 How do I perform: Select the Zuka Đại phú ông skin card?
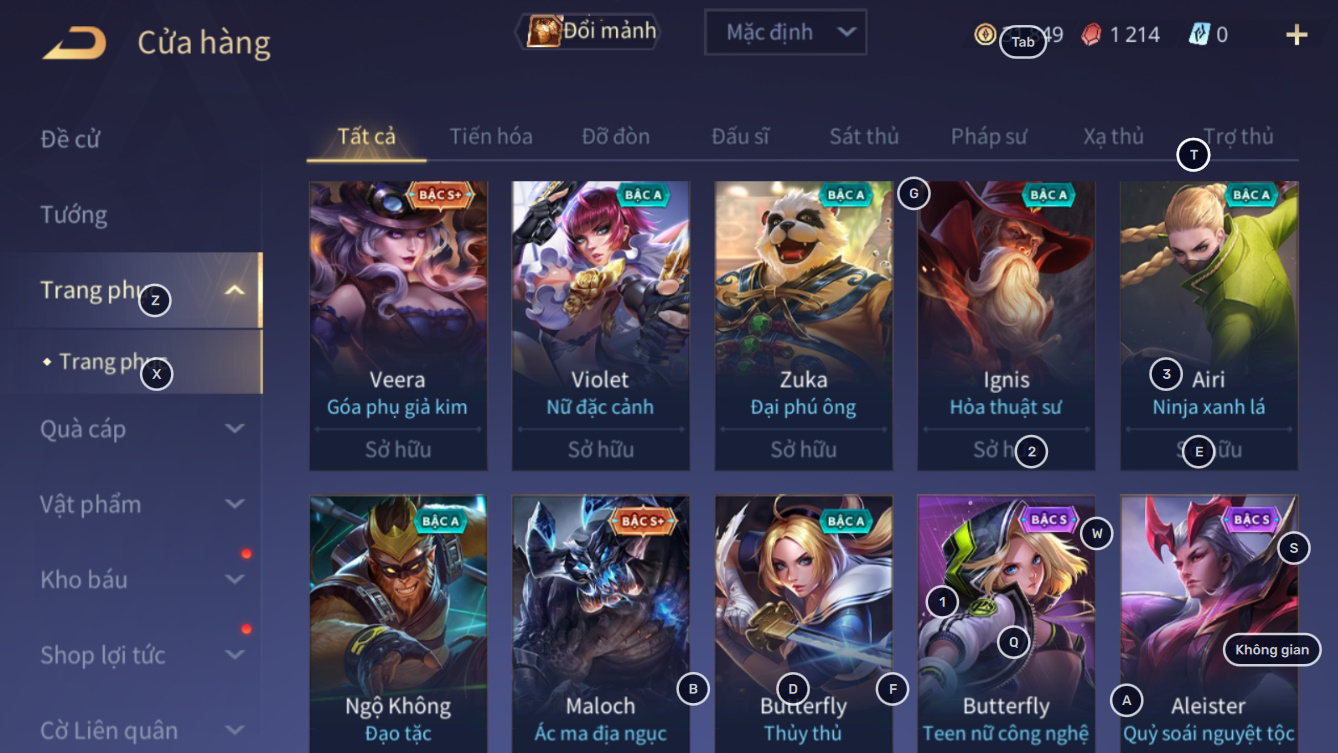click(803, 326)
